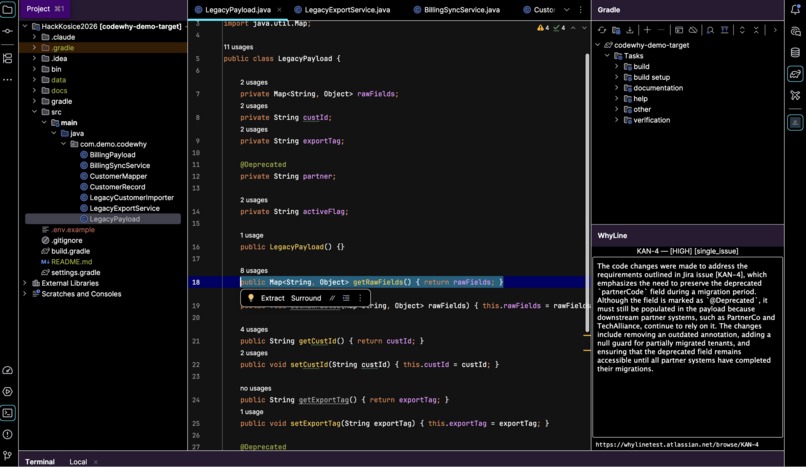Open the Terminal tool window icon
The height and width of the screenshot is (467, 806).
coord(8,413)
